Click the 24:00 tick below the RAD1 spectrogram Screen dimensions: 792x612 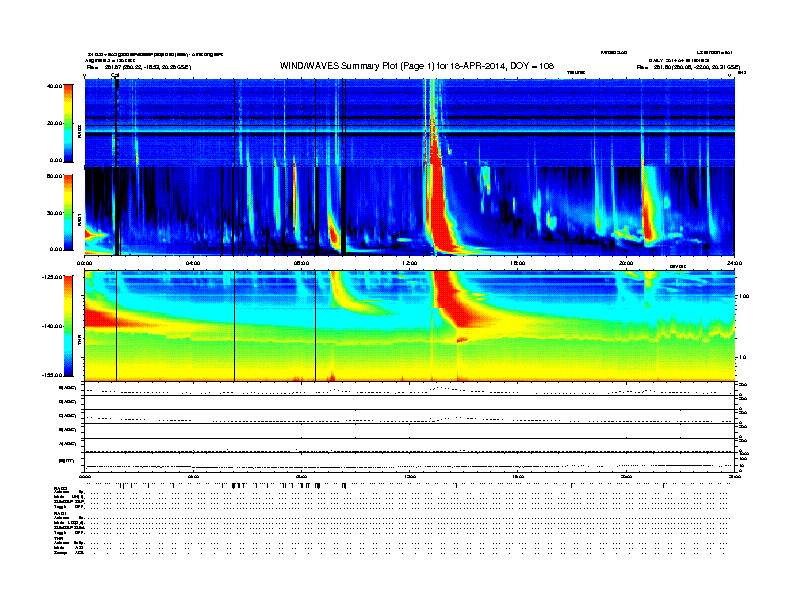734,263
